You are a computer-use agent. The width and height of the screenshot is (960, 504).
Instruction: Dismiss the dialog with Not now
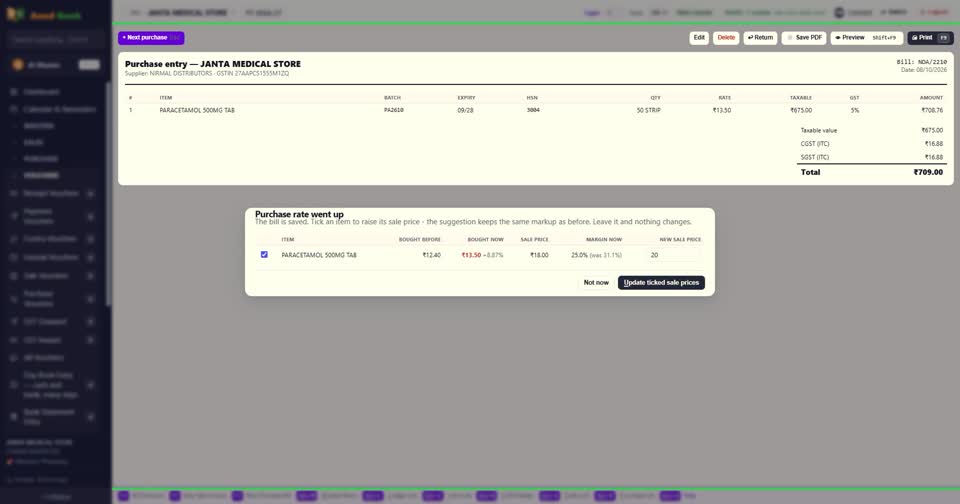[x=596, y=283]
